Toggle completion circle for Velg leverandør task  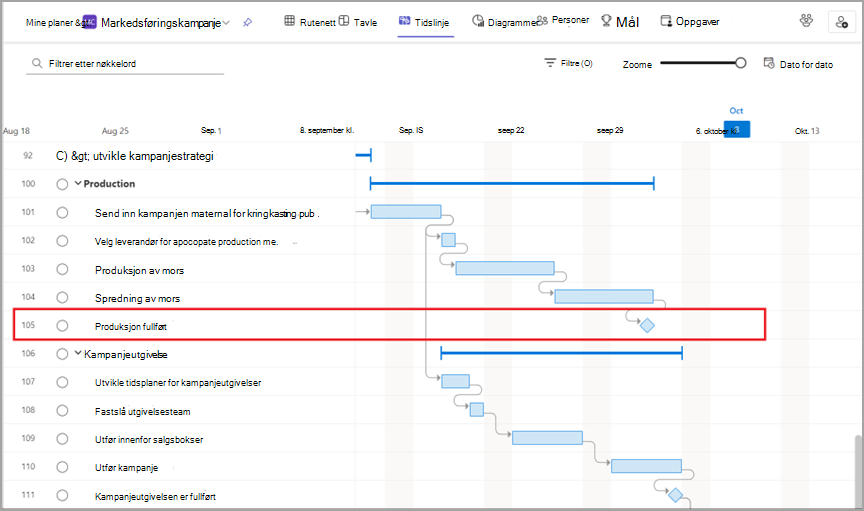coord(62,241)
